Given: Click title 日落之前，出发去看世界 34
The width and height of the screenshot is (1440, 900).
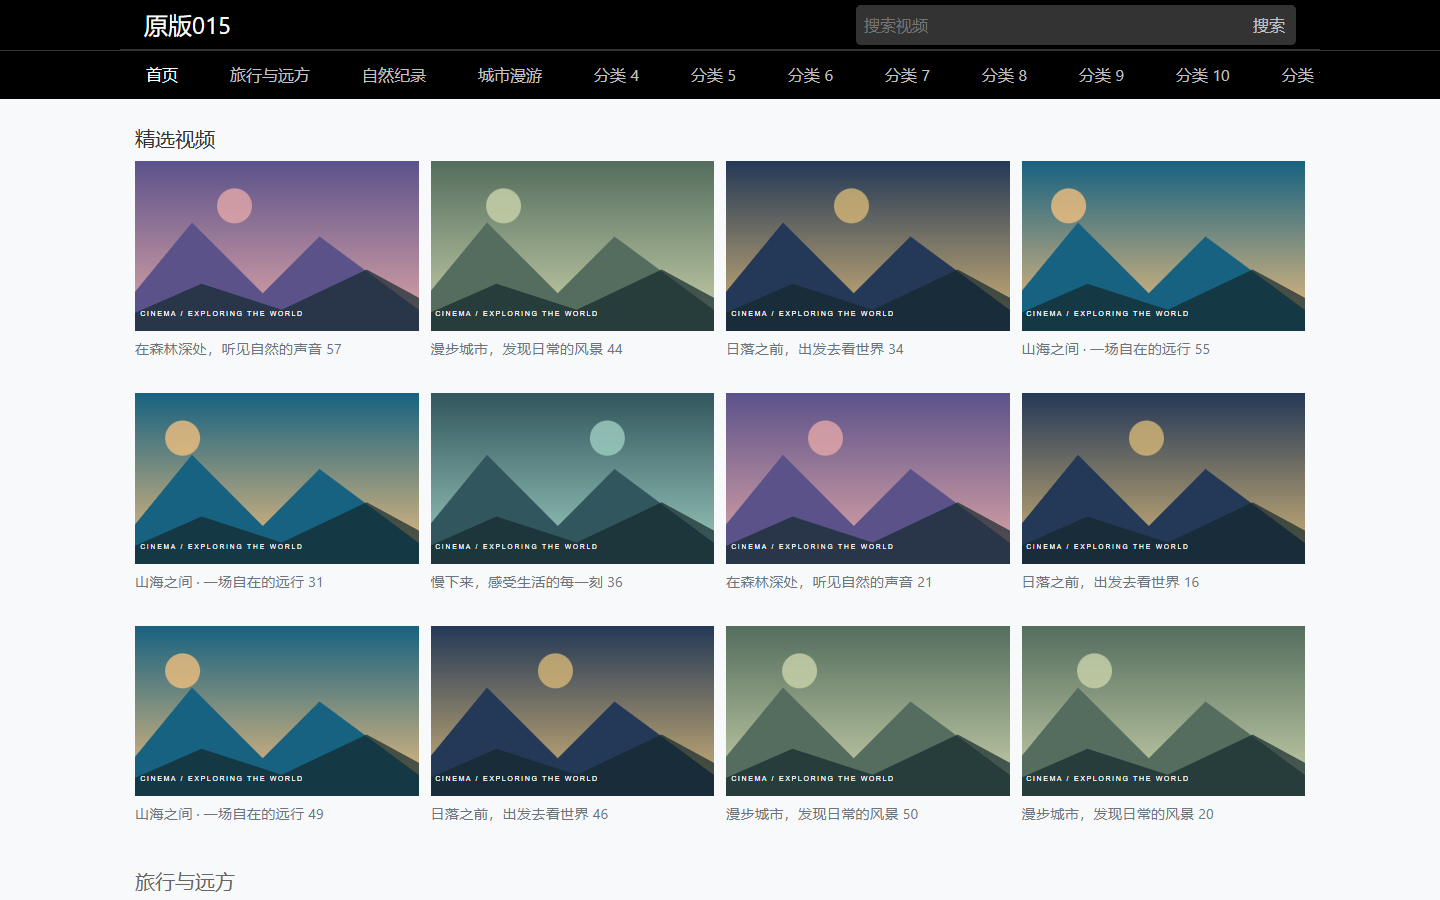Looking at the screenshot, I should click(815, 349).
